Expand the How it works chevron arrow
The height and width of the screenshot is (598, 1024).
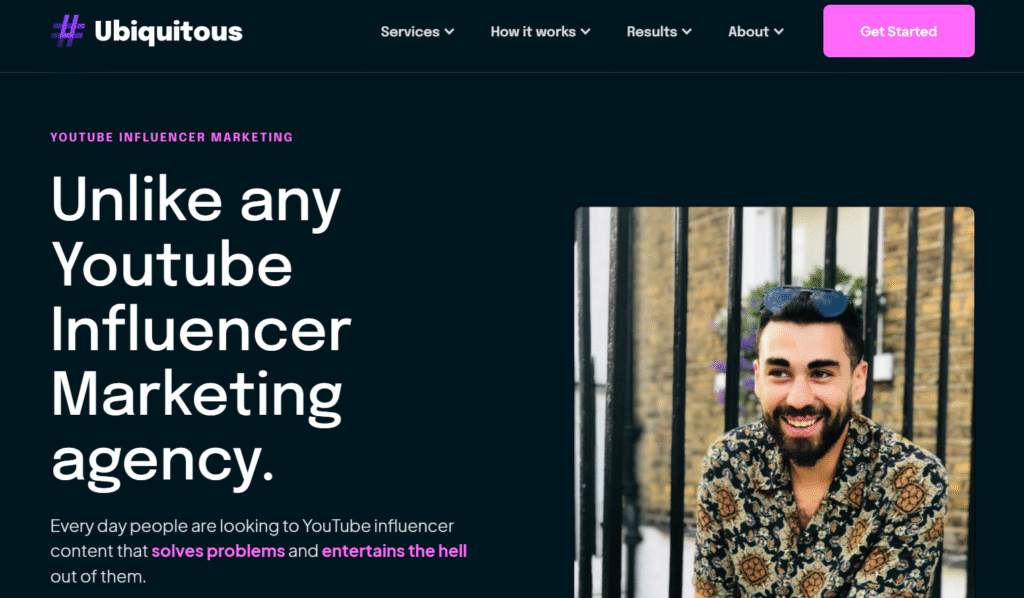[x=585, y=31]
